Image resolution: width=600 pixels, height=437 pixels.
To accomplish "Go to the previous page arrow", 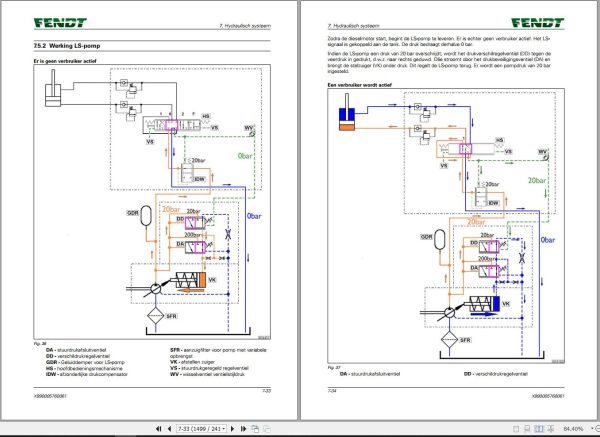I will point(169,429).
